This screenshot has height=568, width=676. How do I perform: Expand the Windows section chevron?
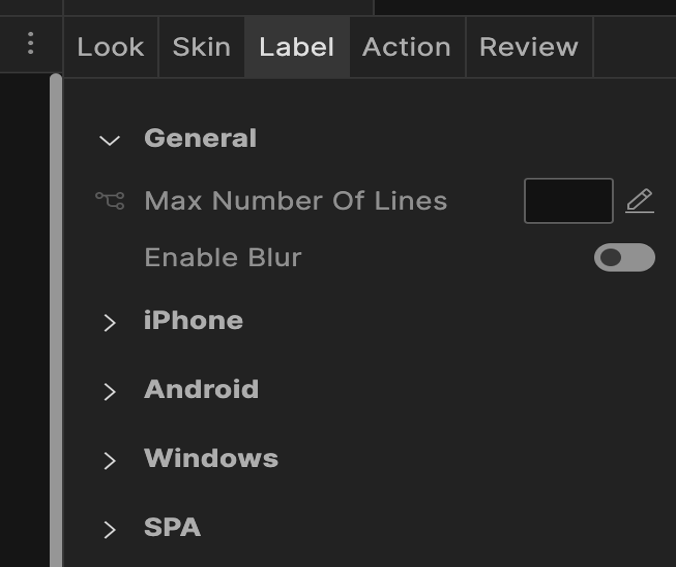tap(110, 460)
